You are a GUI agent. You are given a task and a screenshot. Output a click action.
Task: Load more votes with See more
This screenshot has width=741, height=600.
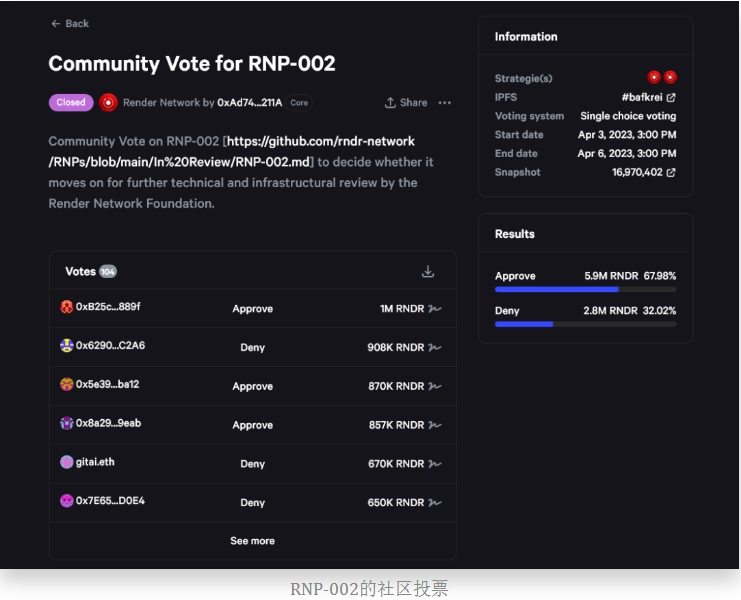point(252,540)
